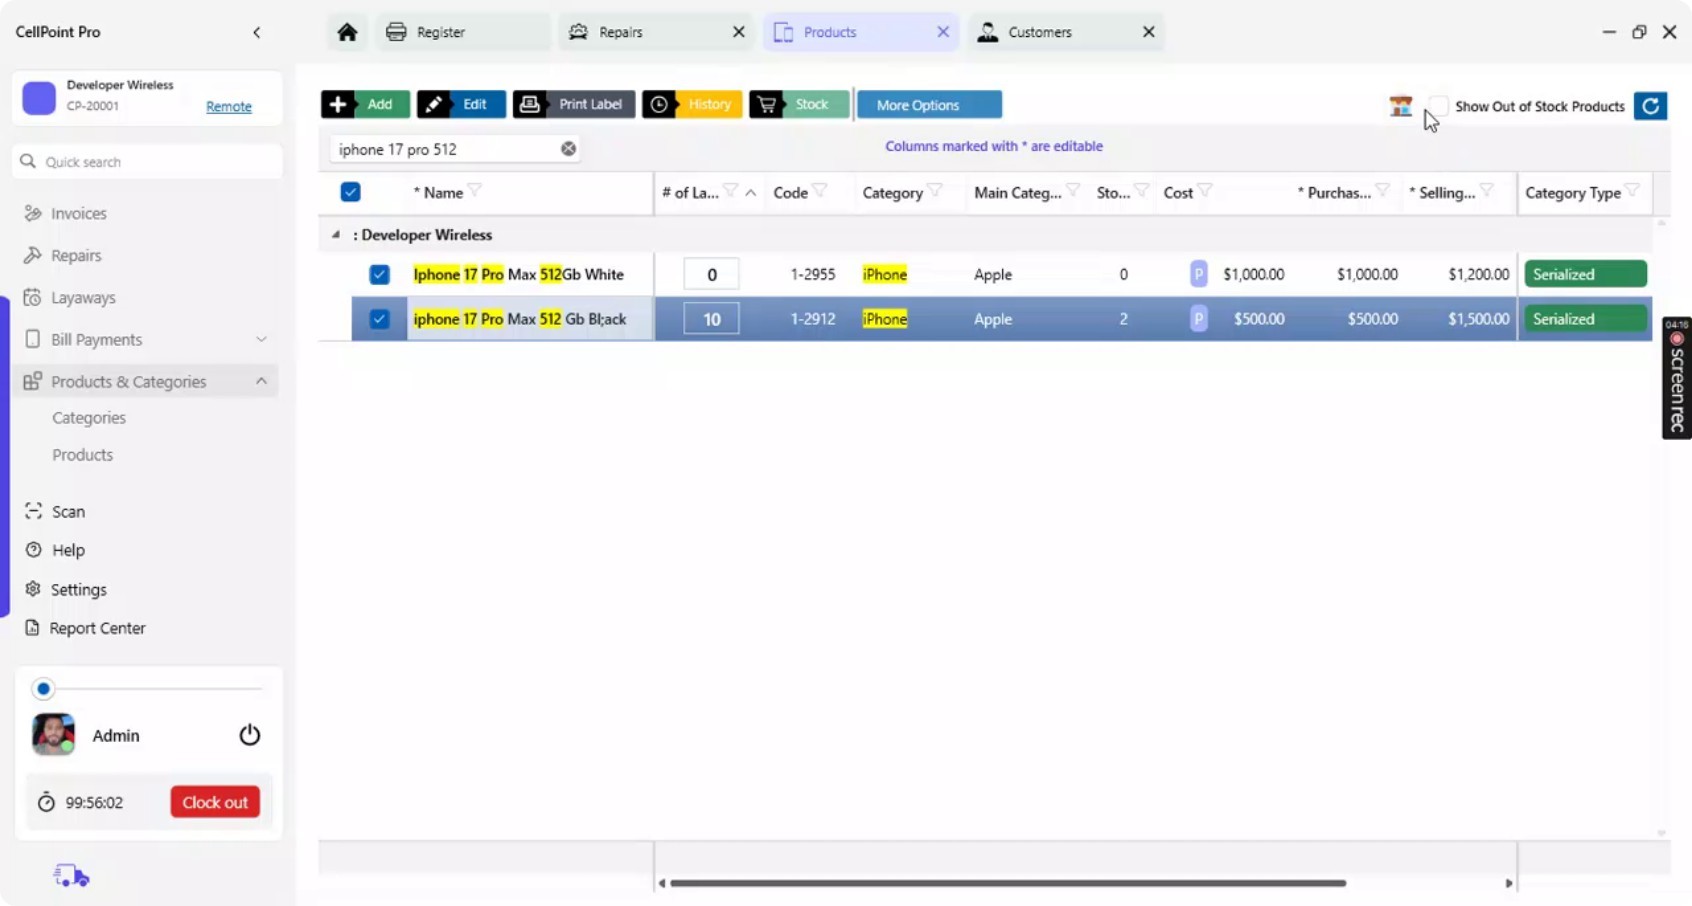Click the P cost badge for White iPhone
Screen dimensions: 1692x906
pyautogui.click(x=1198, y=274)
